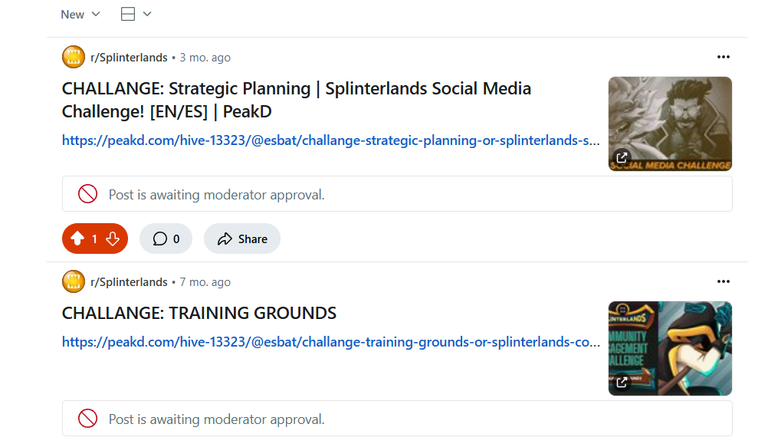The height and width of the screenshot is (441, 768).
Task: Open r/Splinterlands link on 7 mo. ago post
Action: tap(129, 282)
